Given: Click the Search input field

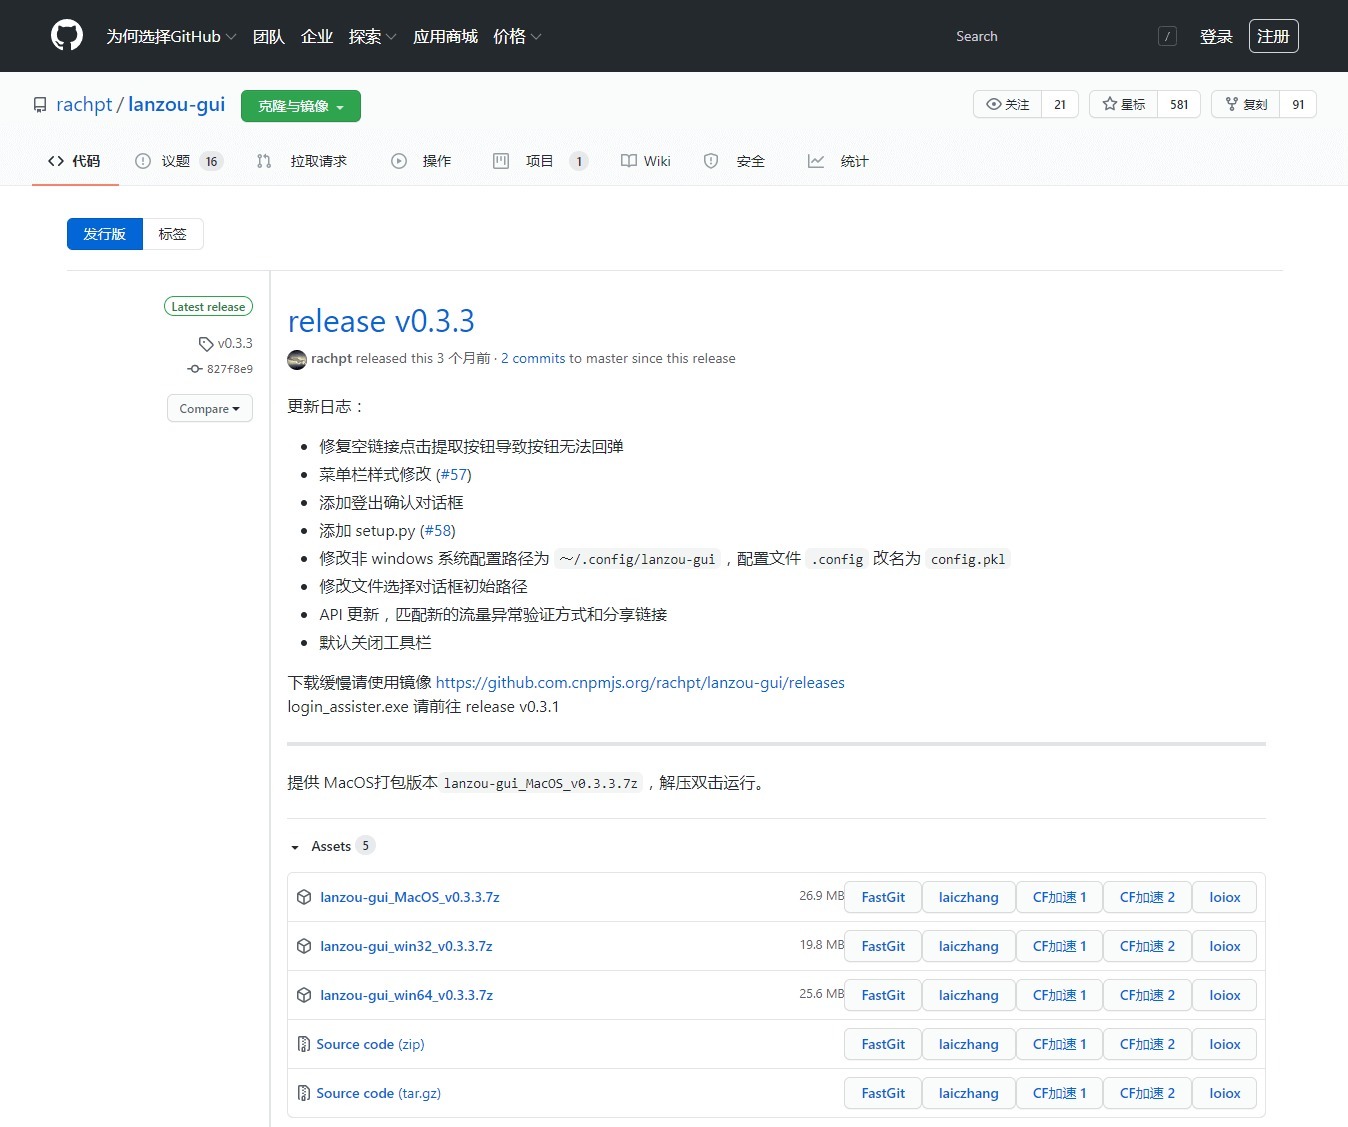Looking at the screenshot, I should (x=1050, y=36).
